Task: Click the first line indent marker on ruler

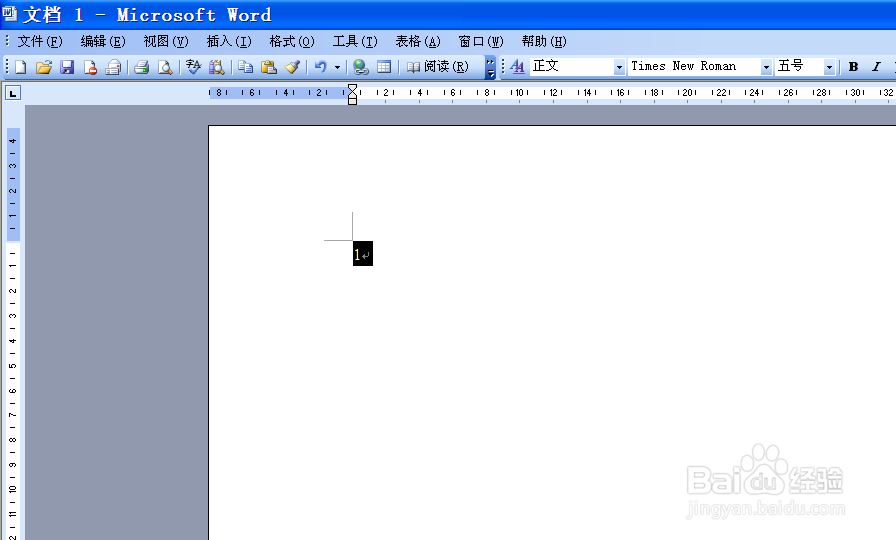Action: (x=353, y=88)
